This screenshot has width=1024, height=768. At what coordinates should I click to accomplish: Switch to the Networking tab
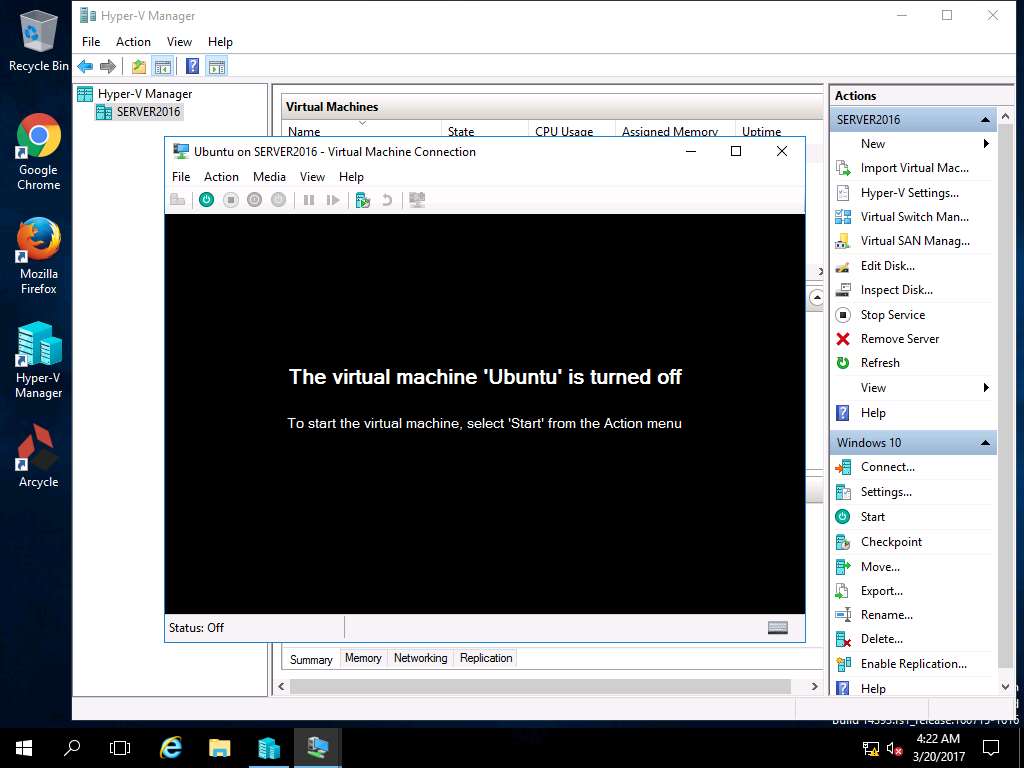tap(421, 658)
